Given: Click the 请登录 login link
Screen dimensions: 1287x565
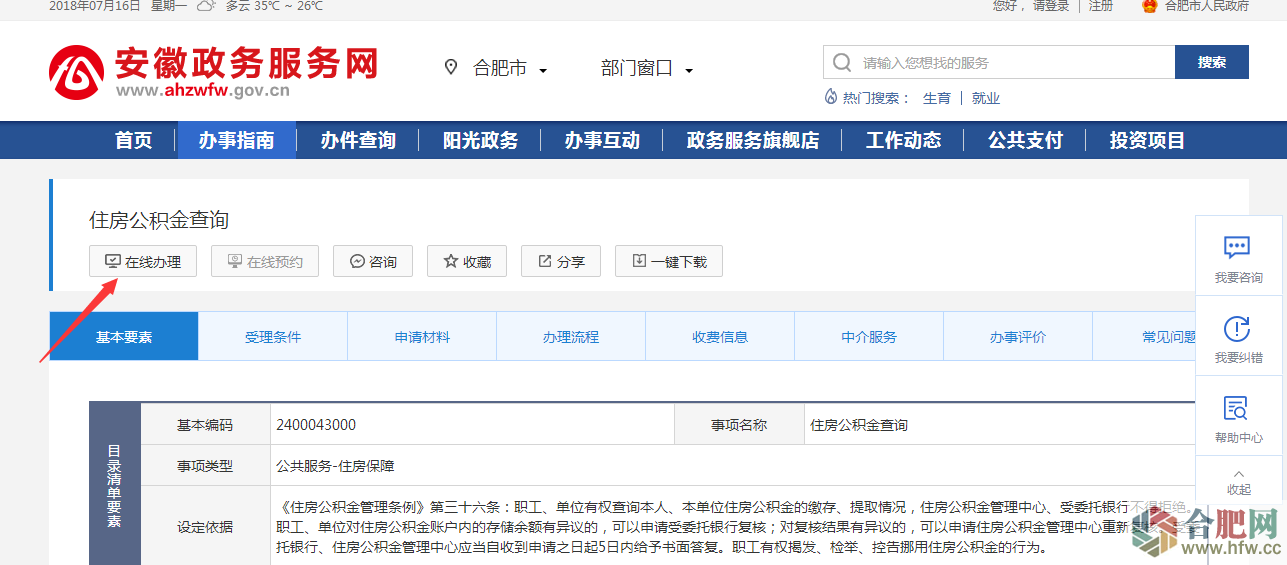Looking at the screenshot, I should [1050, 6].
